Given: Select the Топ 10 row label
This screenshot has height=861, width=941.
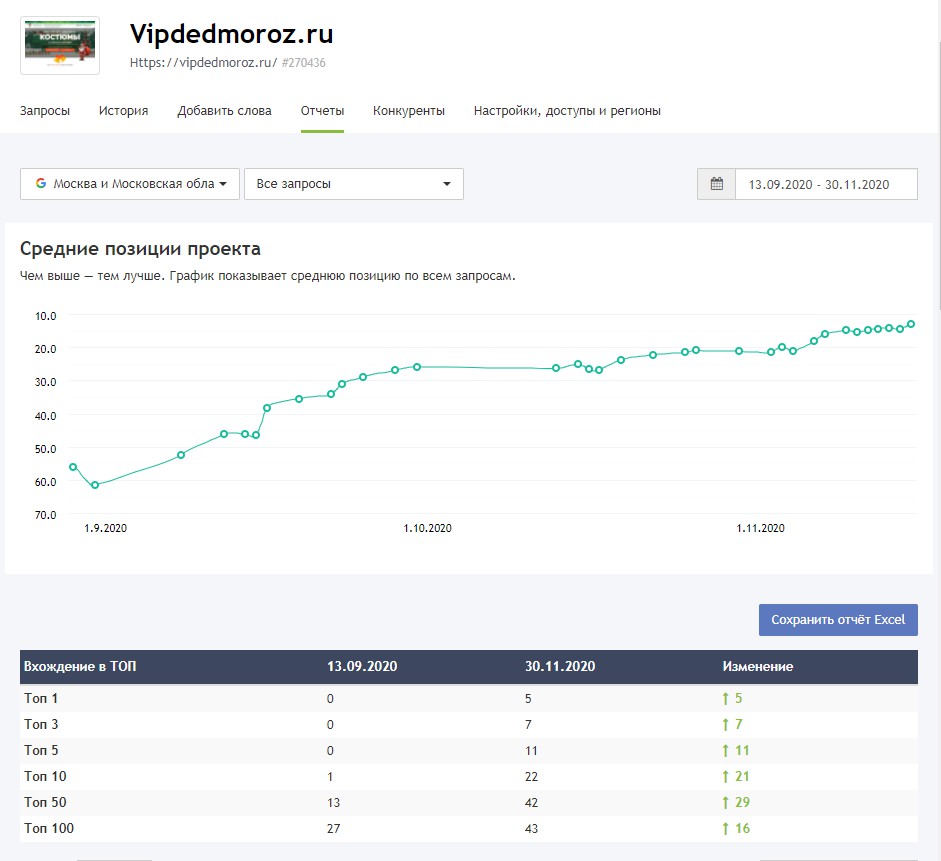Looking at the screenshot, I should (45, 776).
